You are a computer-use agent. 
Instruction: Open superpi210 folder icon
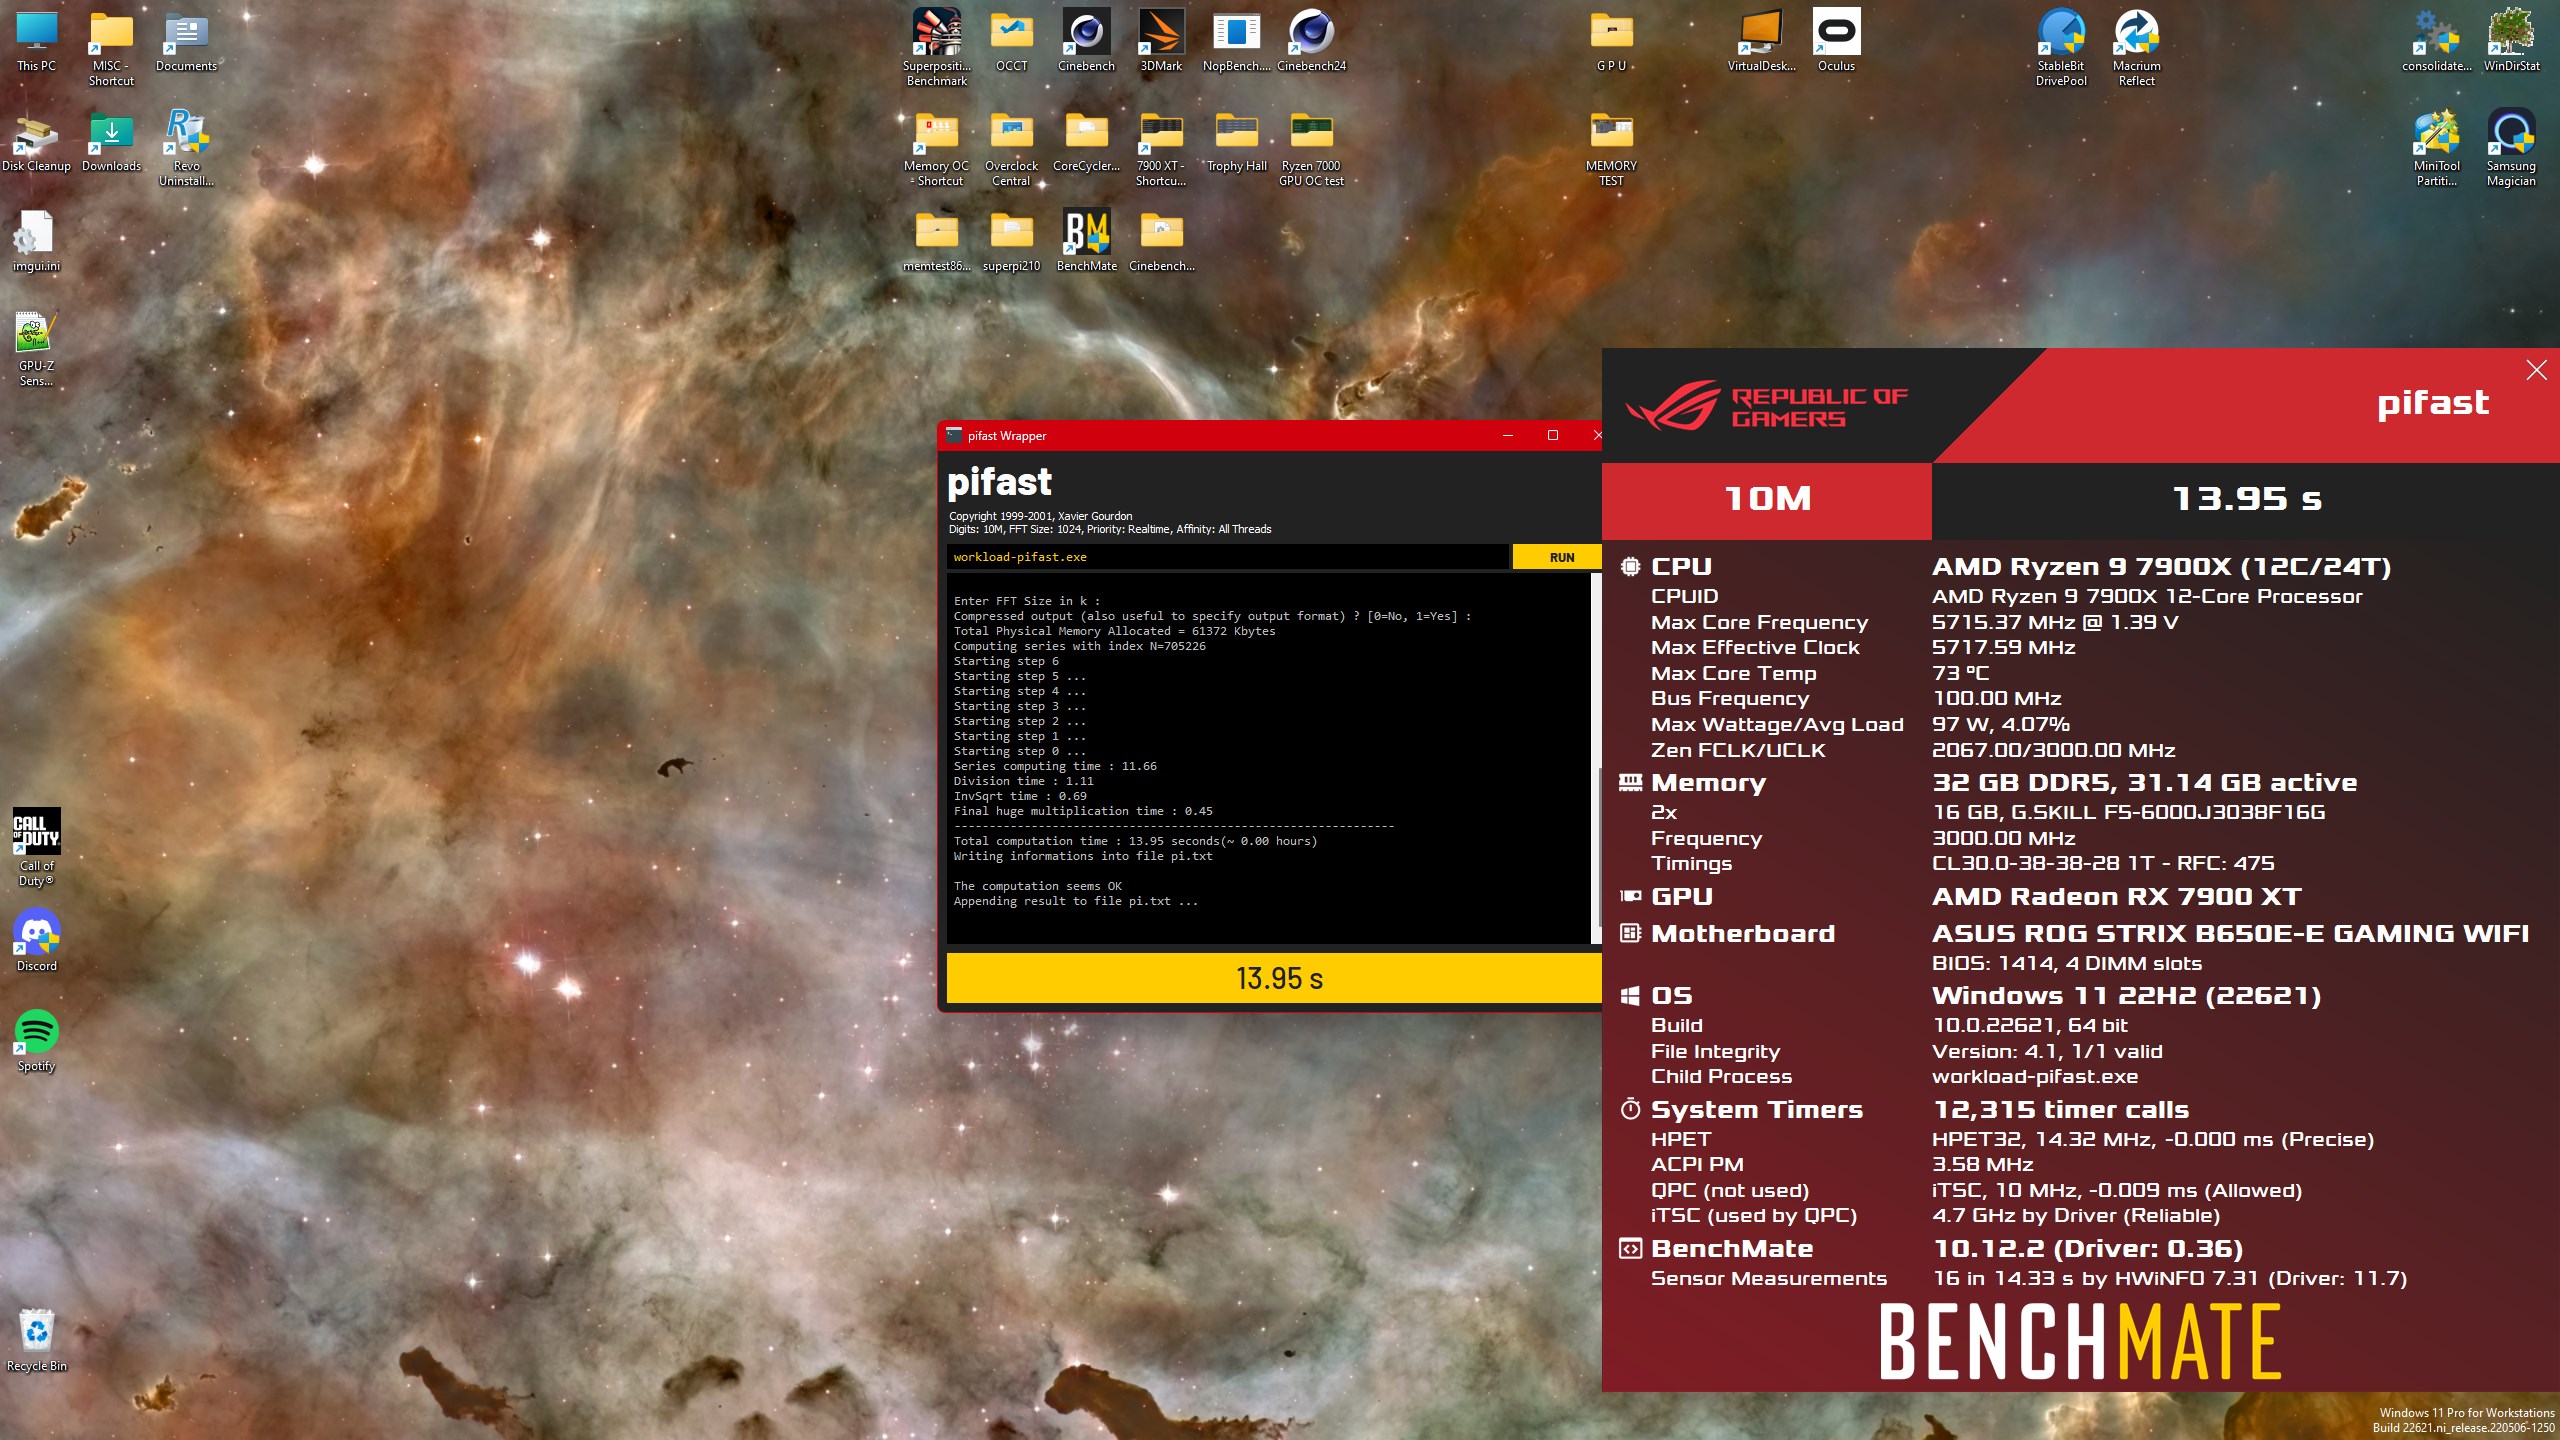pyautogui.click(x=1011, y=242)
